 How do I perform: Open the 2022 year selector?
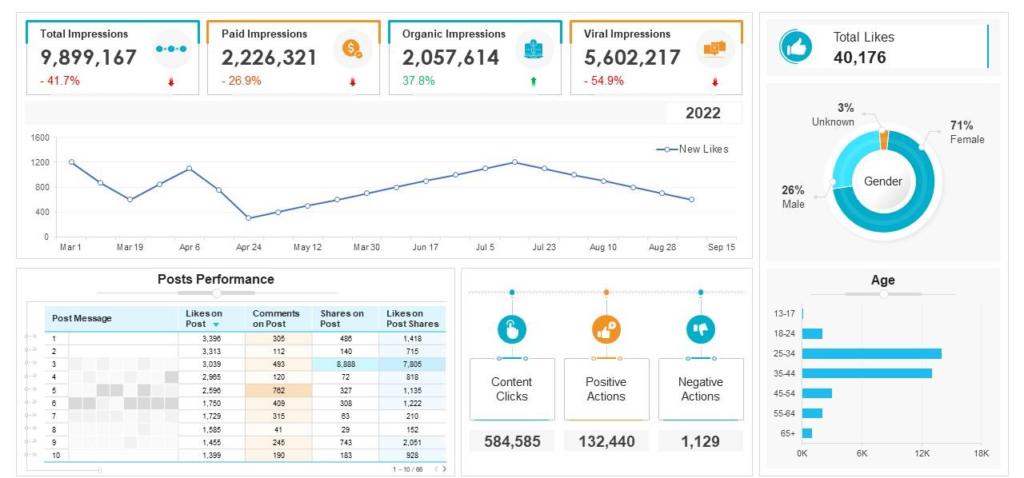[703, 113]
